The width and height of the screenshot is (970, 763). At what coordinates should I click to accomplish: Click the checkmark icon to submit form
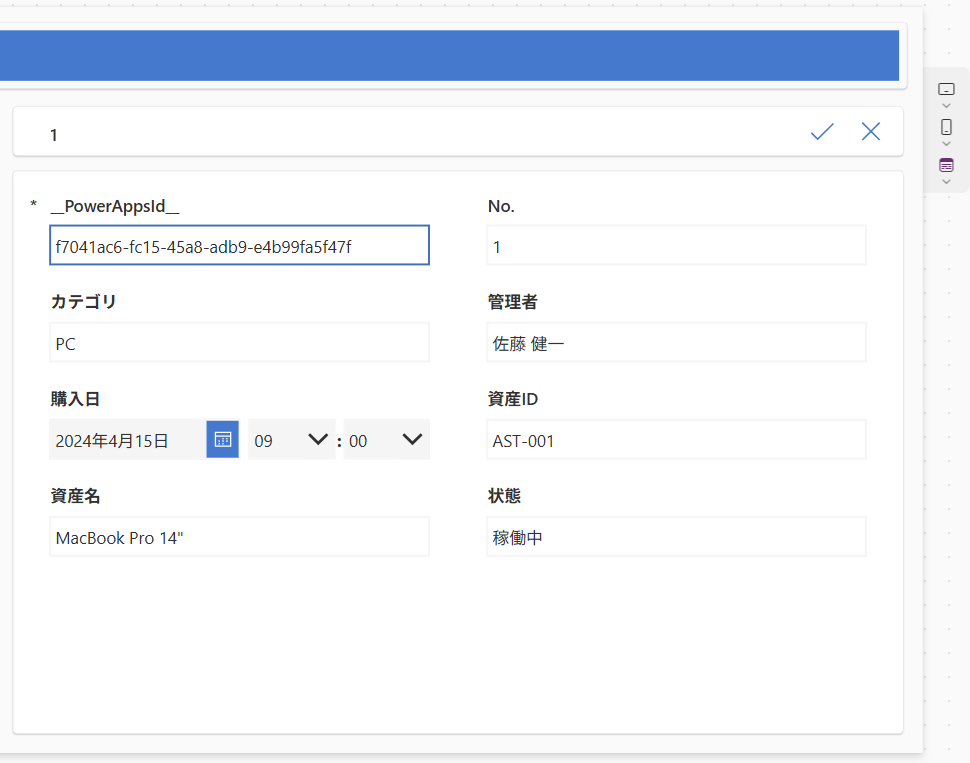click(822, 132)
